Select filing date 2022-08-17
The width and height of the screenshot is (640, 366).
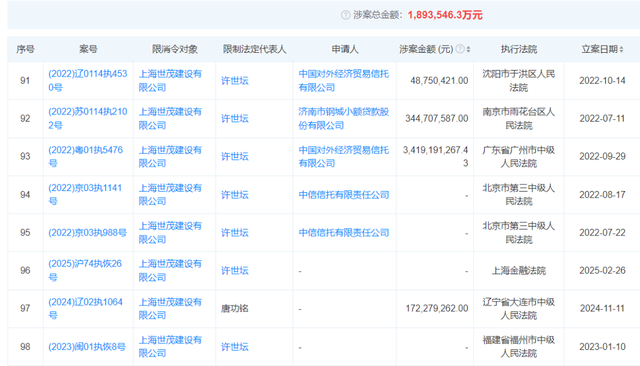(x=602, y=195)
